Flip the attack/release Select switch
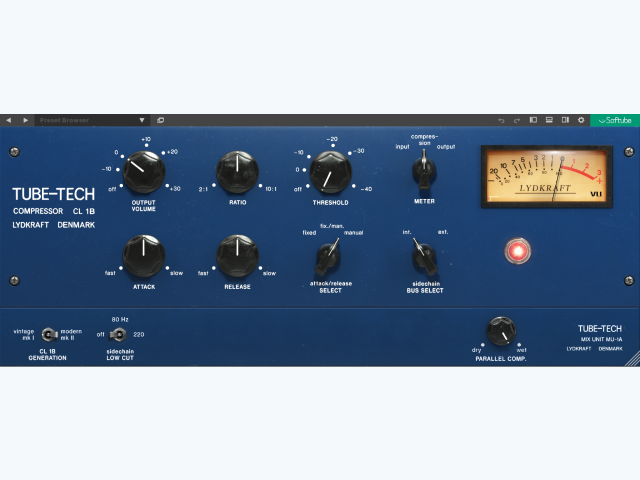640x480 pixels. click(x=329, y=257)
